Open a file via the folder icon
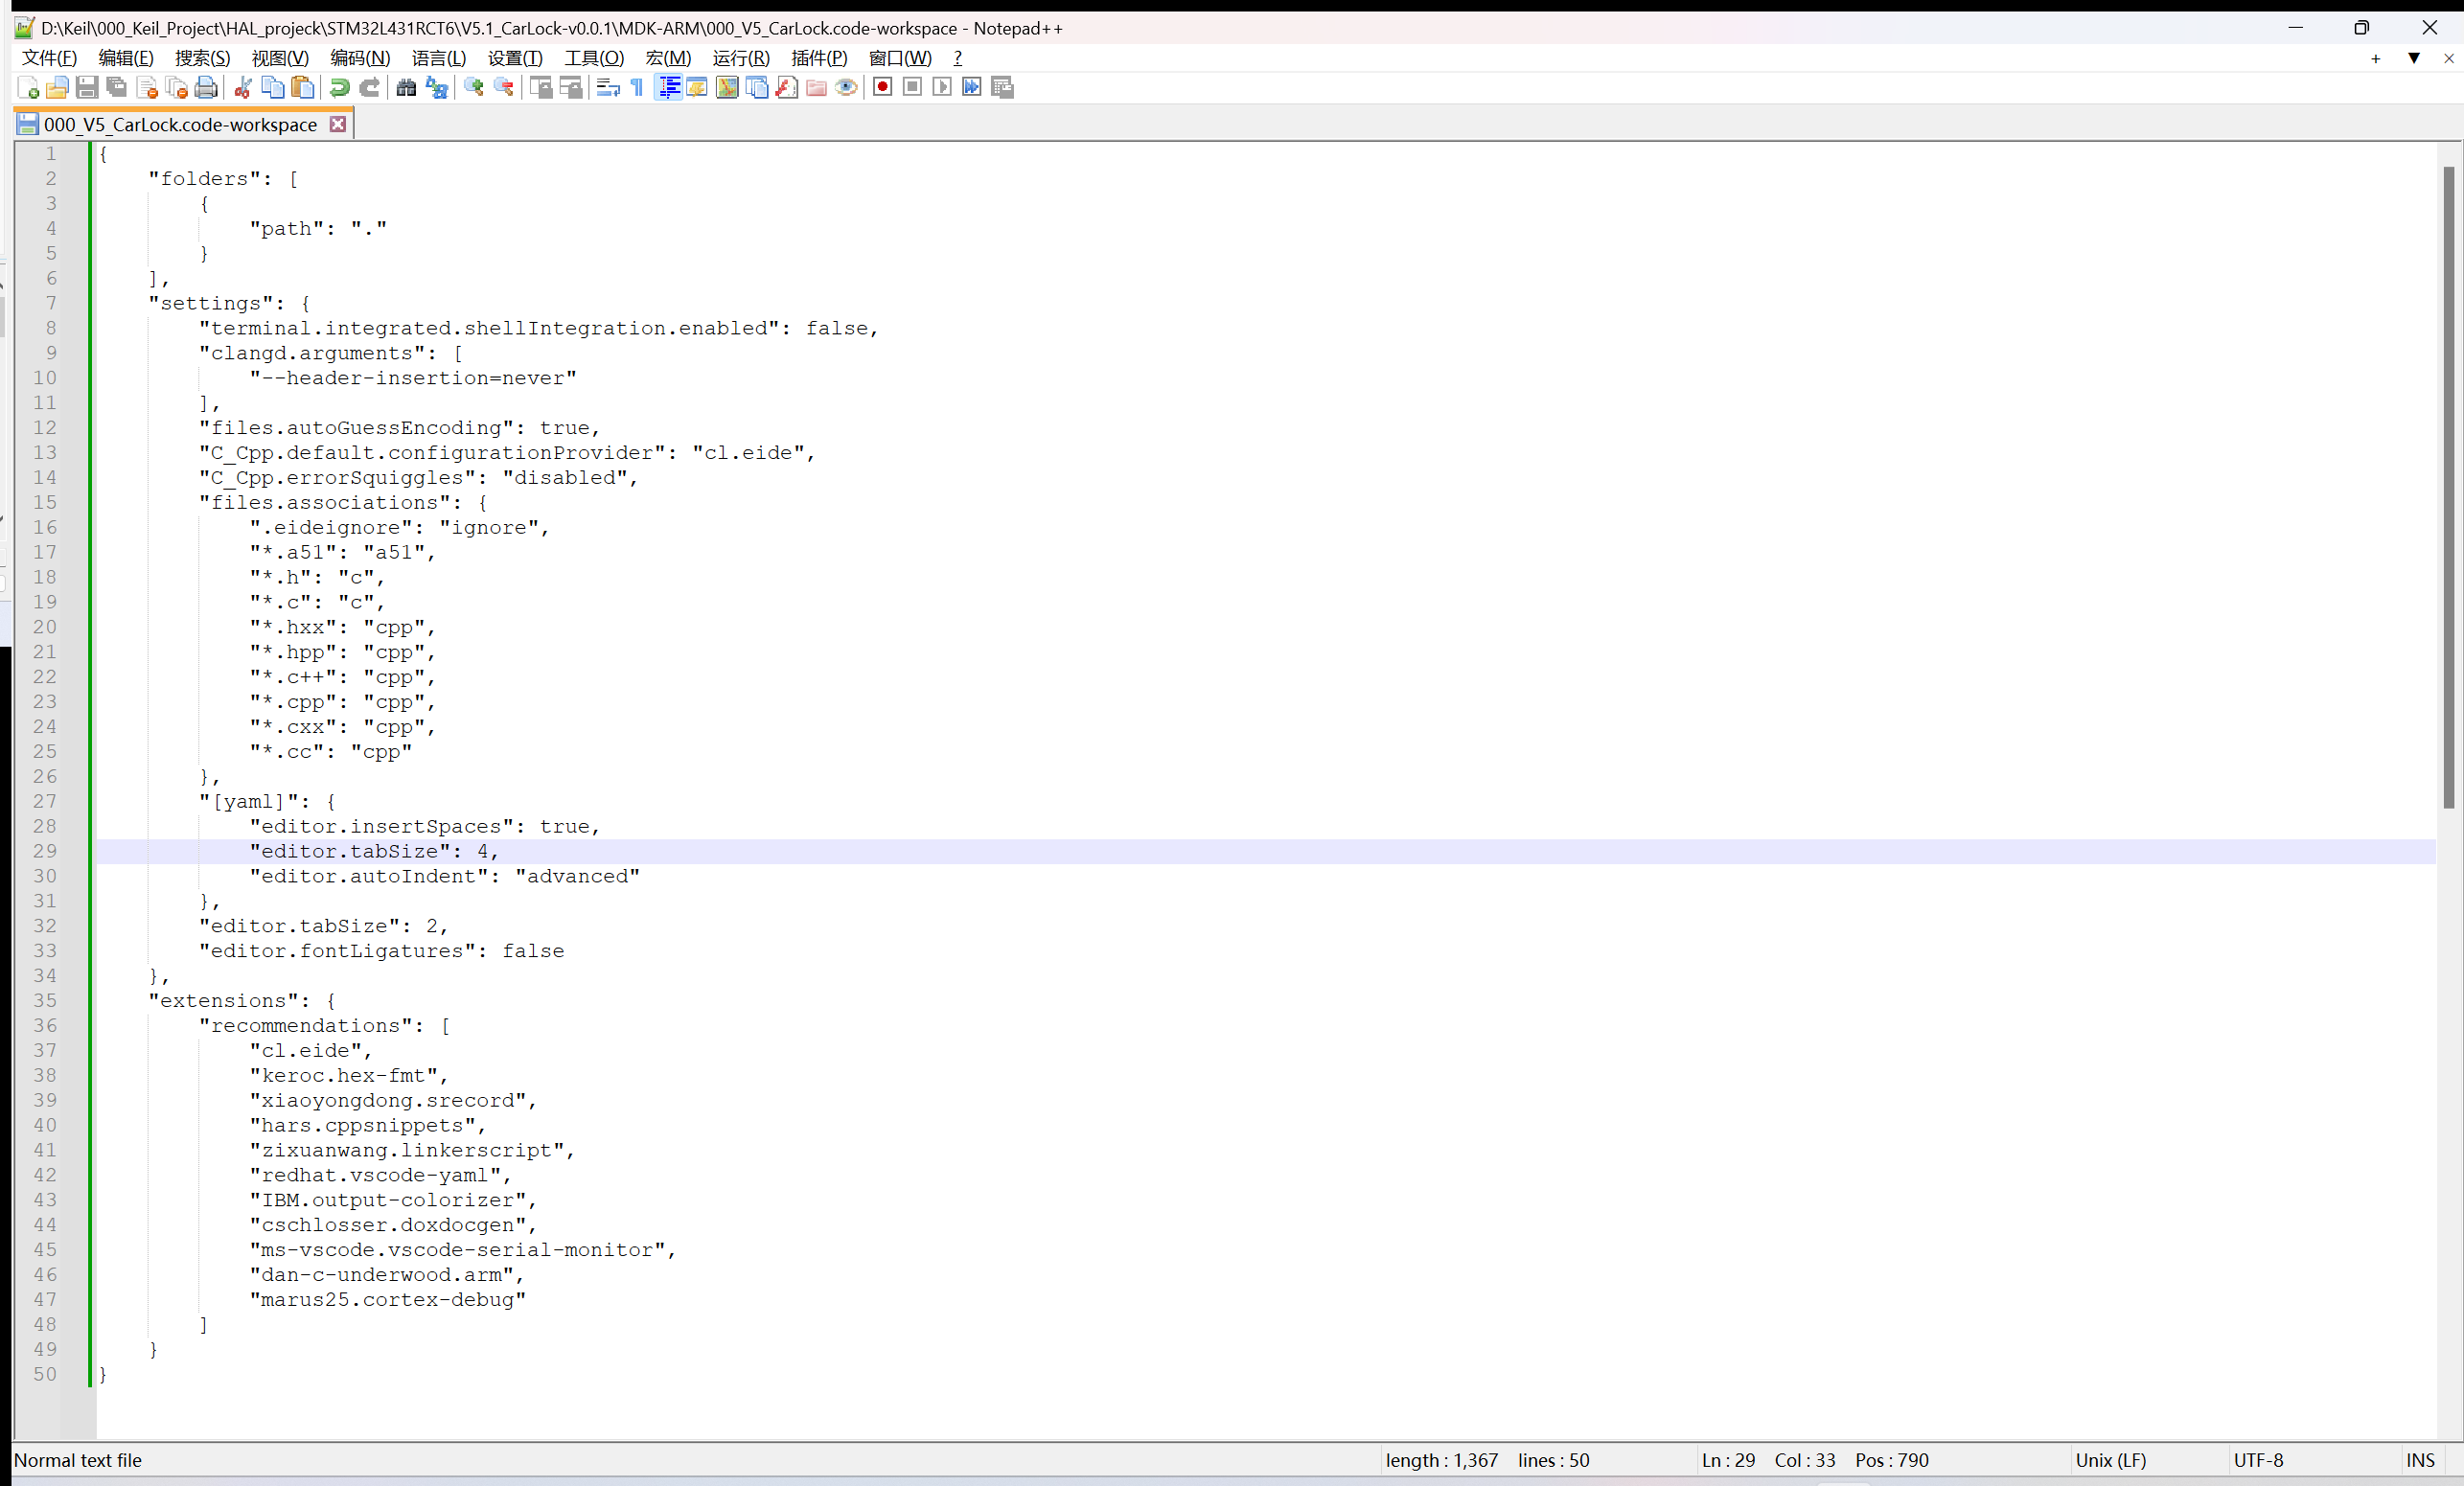This screenshot has height=1486, width=2464. coord(57,88)
